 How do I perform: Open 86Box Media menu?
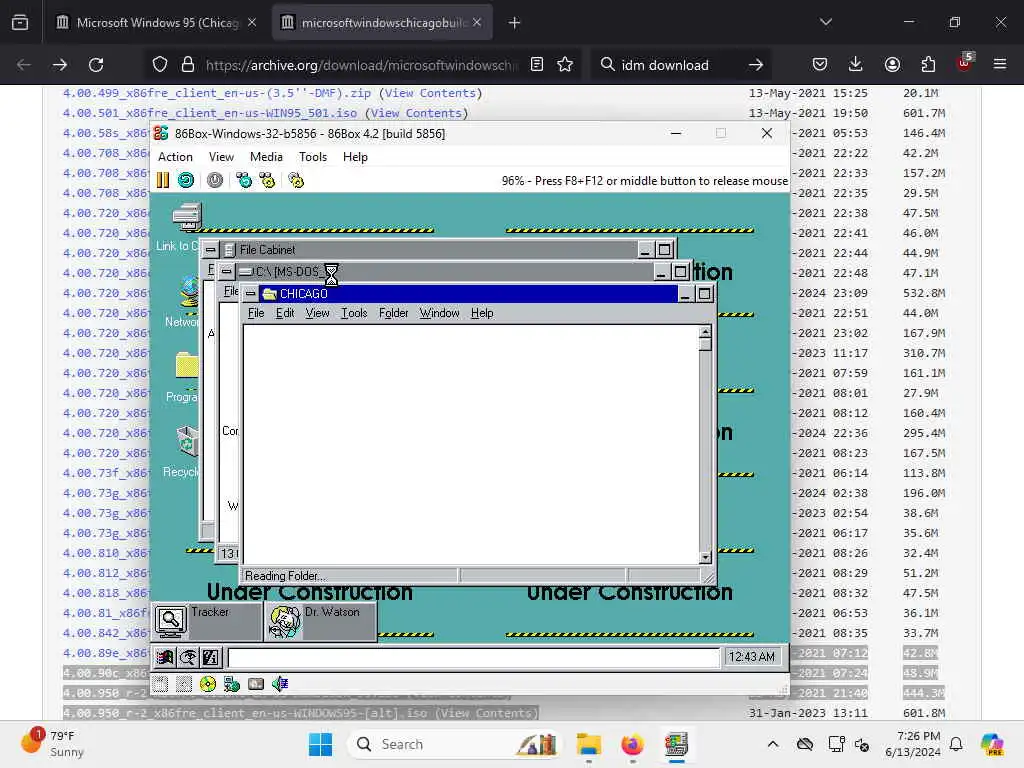(x=266, y=157)
